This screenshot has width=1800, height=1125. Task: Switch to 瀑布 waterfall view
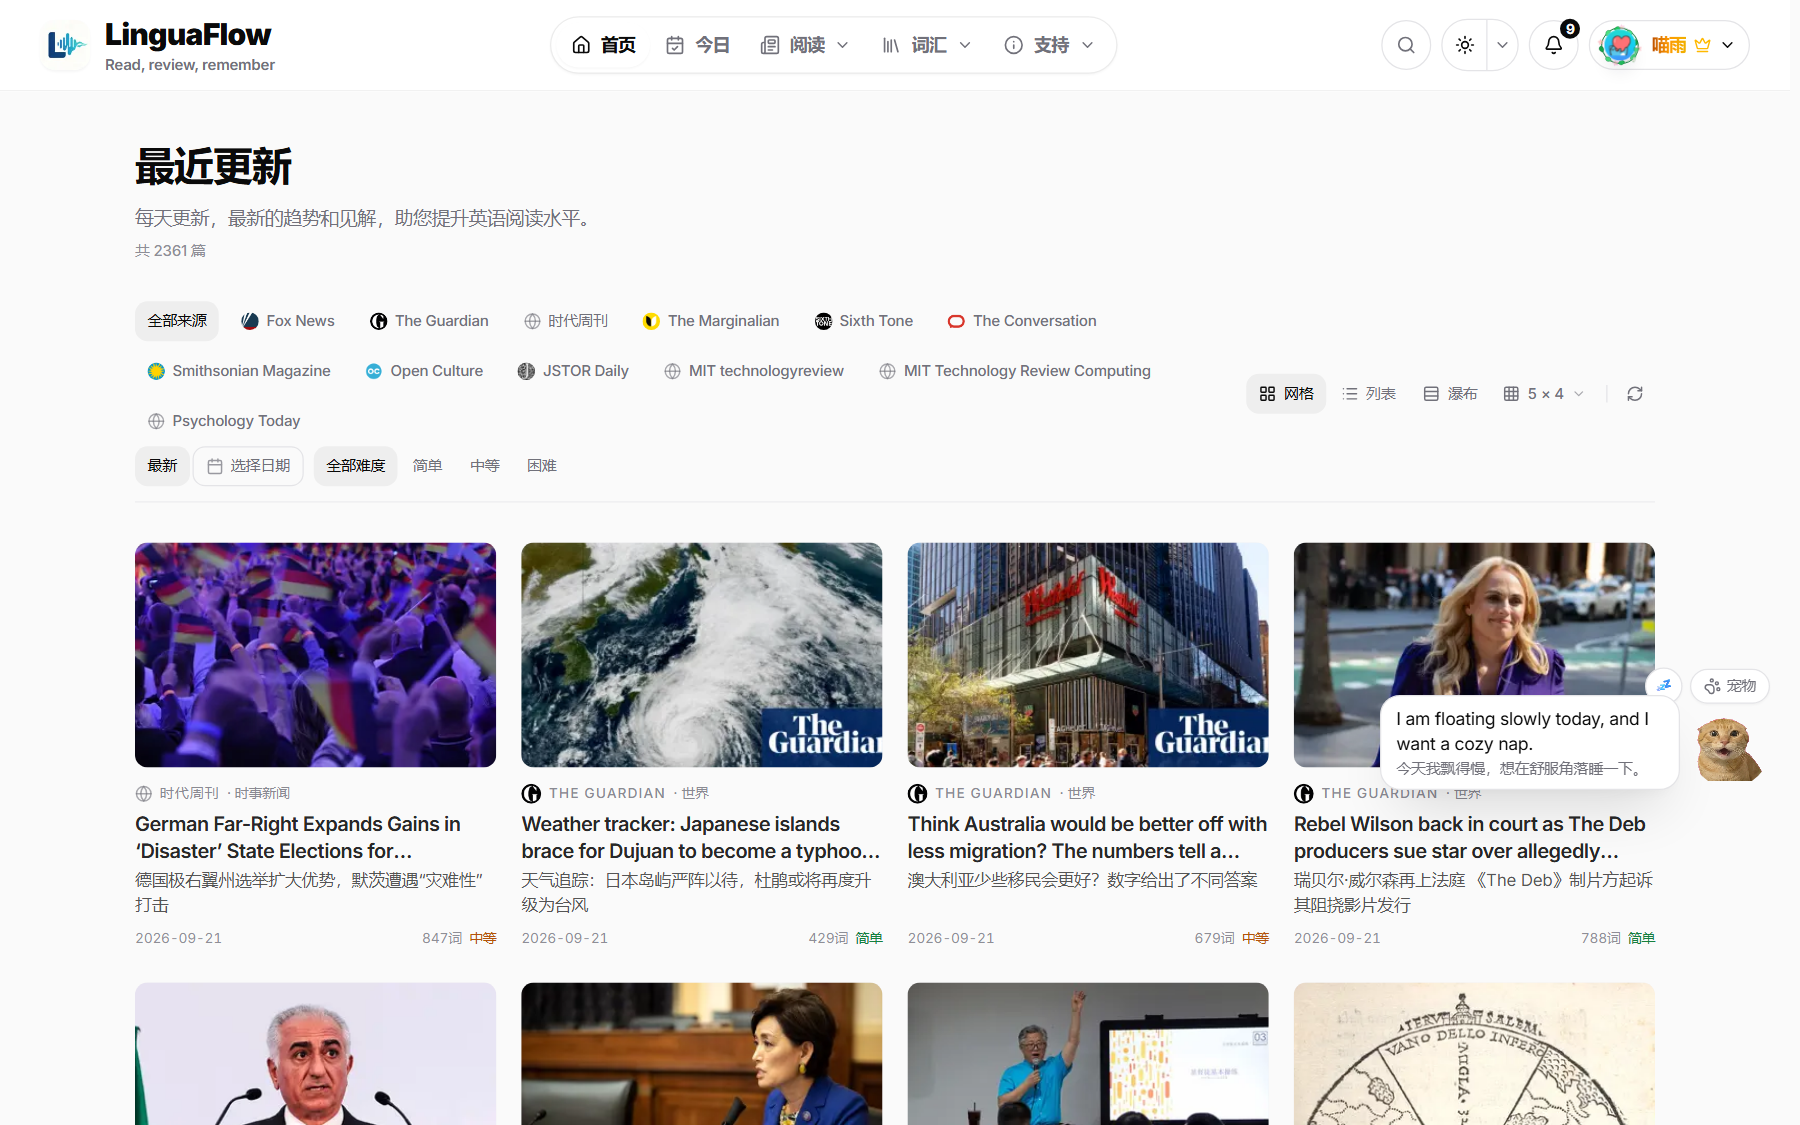[1450, 394]
